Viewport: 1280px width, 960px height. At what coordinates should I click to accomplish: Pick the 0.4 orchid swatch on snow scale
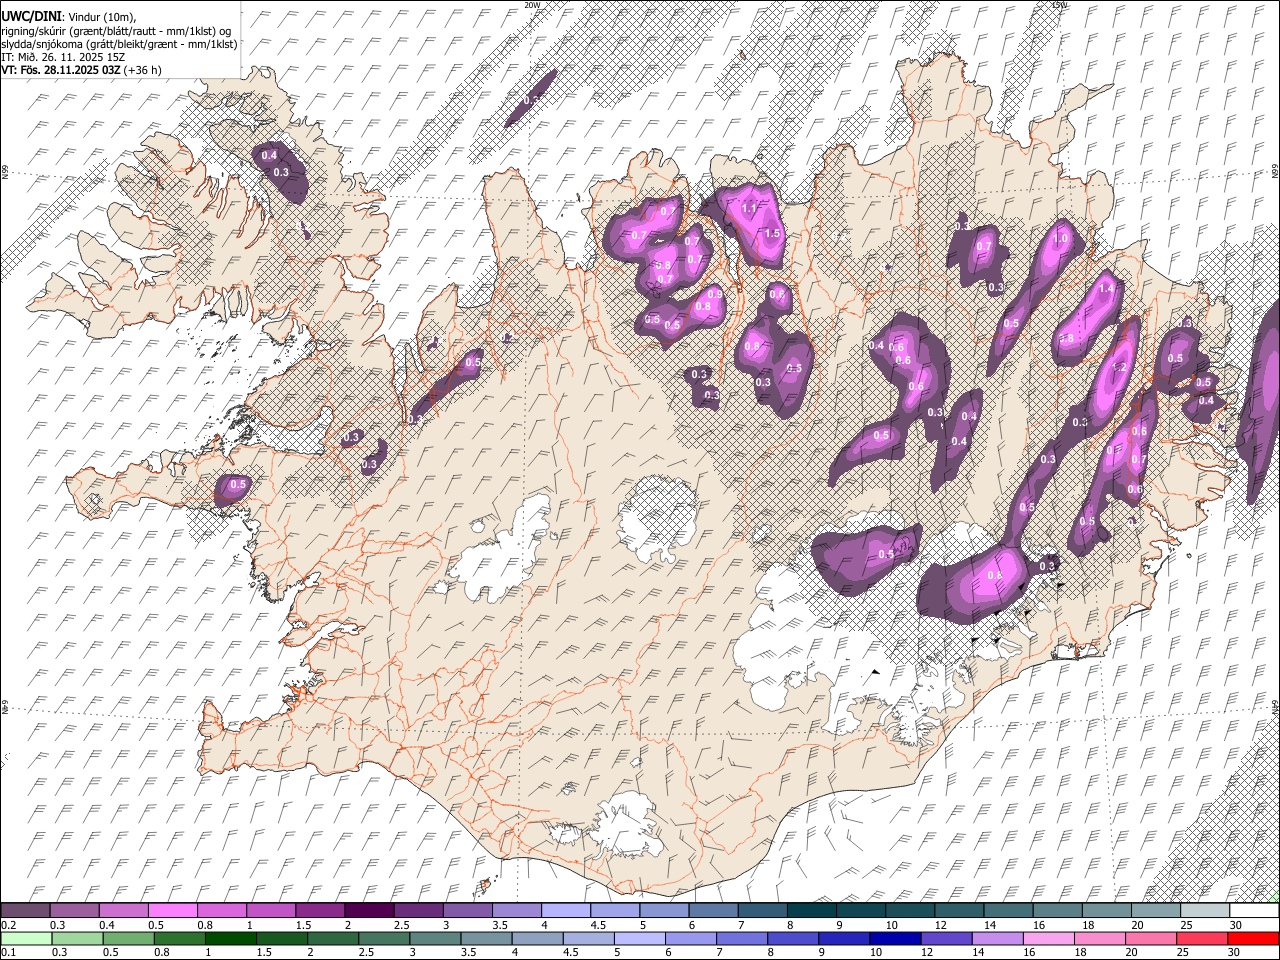[x=123, y=911]
